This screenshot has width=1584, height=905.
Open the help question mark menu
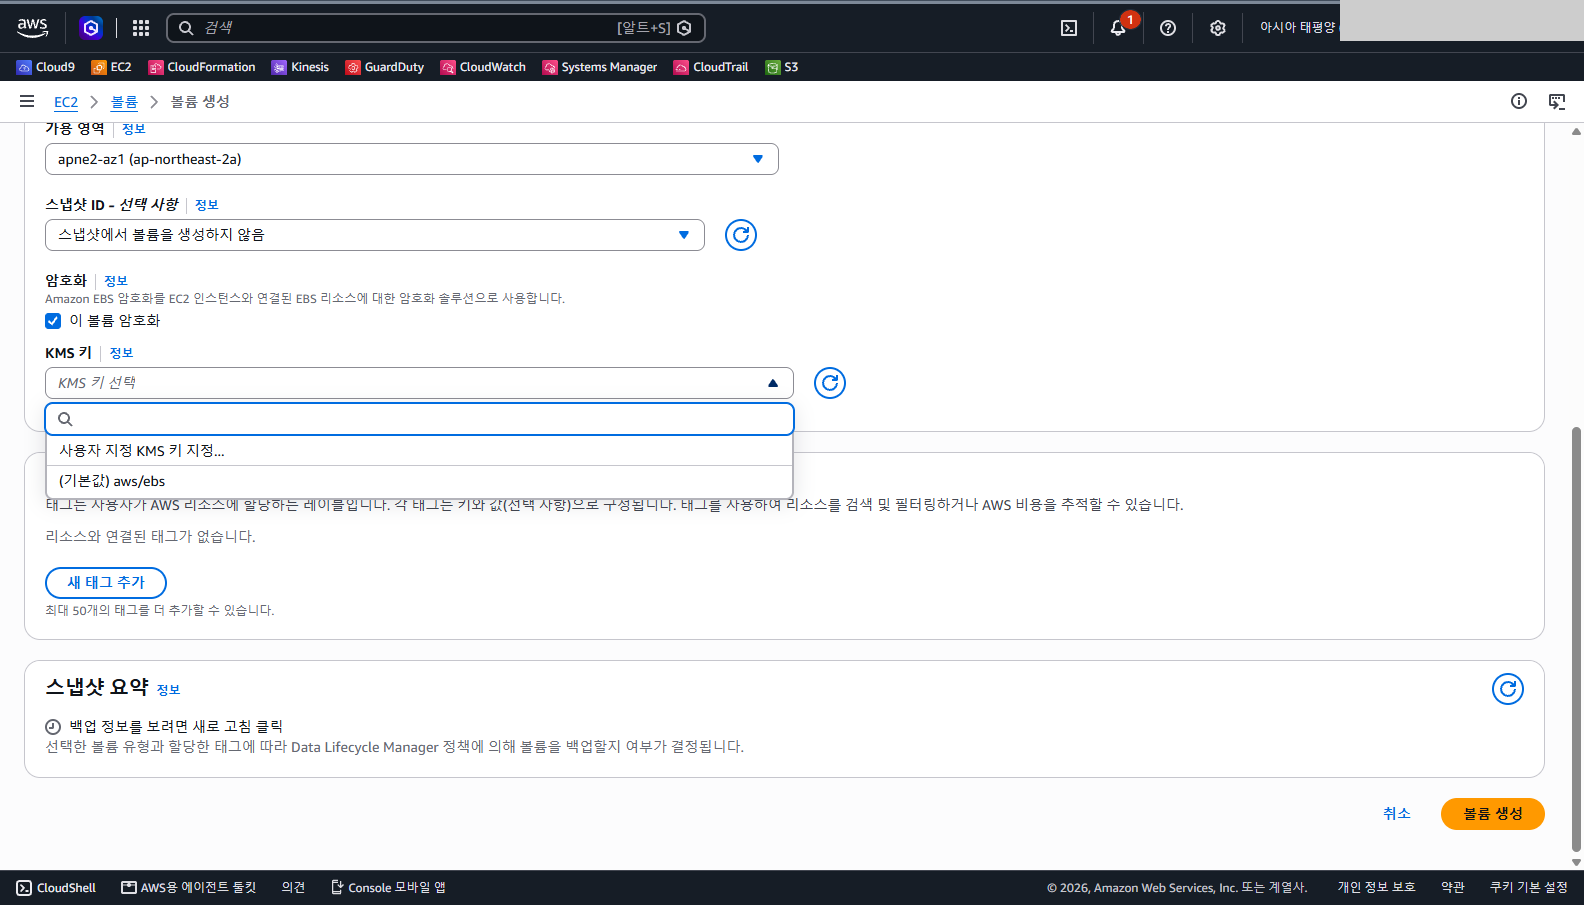[x=1168, y=28]
